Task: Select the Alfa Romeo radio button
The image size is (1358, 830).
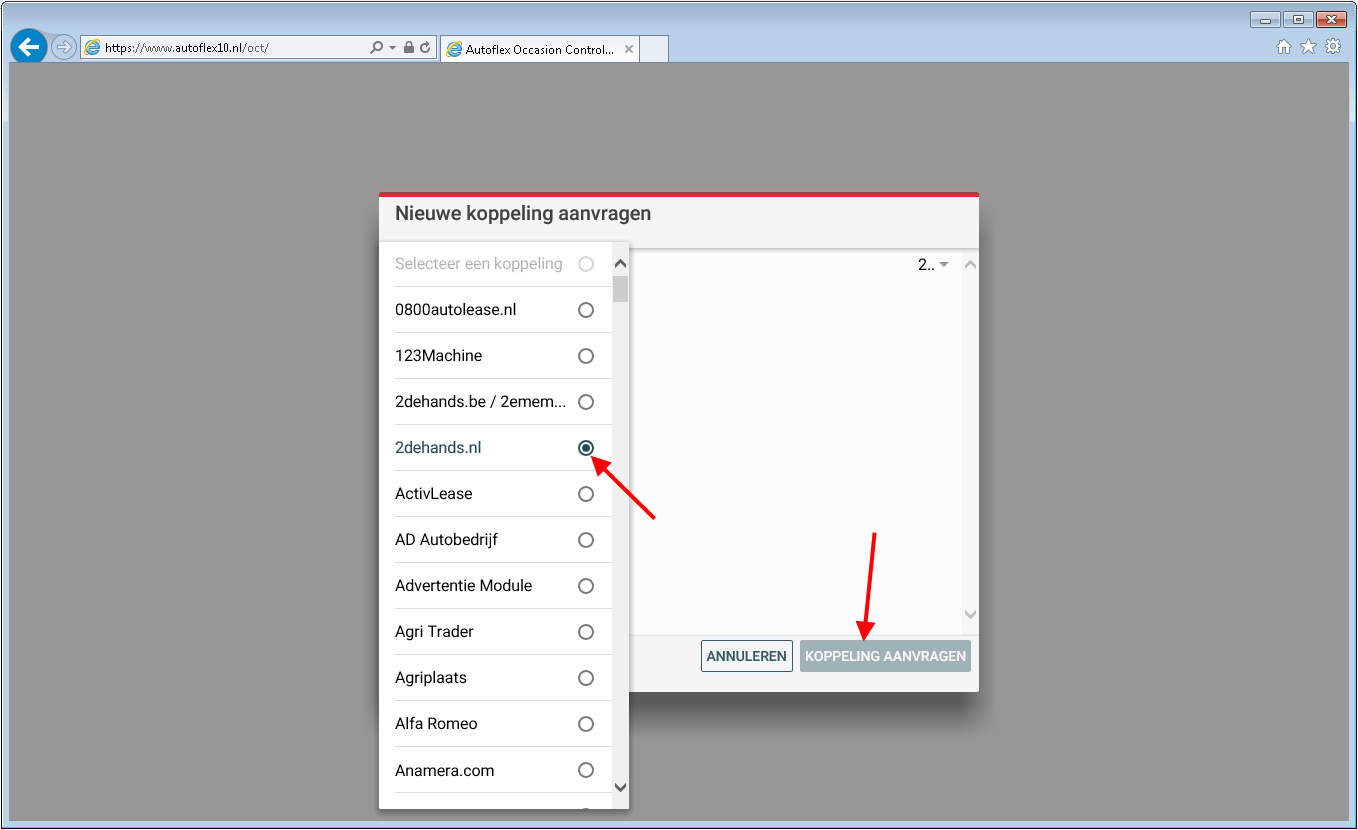Action: pyautogui.click(x=586, y=724)
